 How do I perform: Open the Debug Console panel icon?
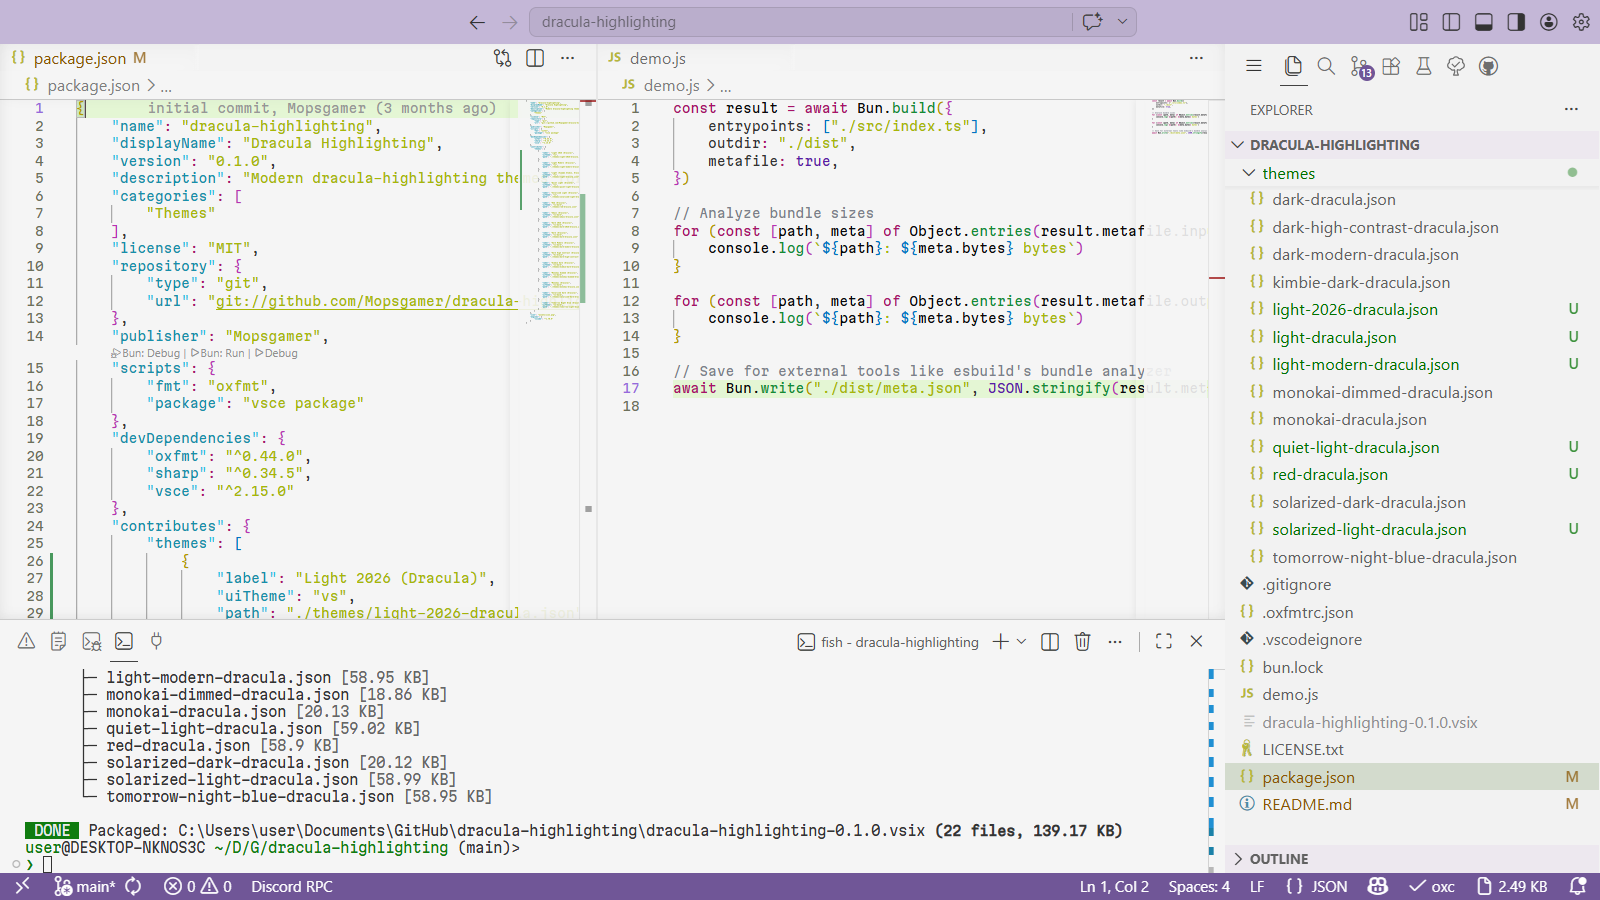click(92, 642)
